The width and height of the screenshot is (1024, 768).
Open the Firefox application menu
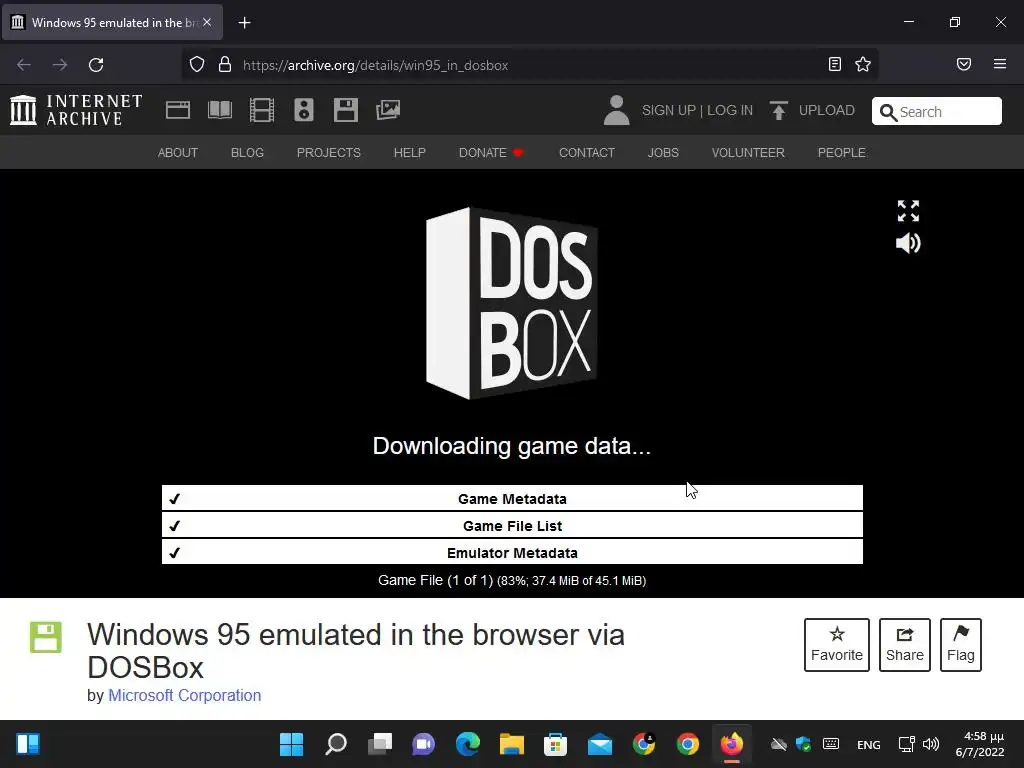1000,64
